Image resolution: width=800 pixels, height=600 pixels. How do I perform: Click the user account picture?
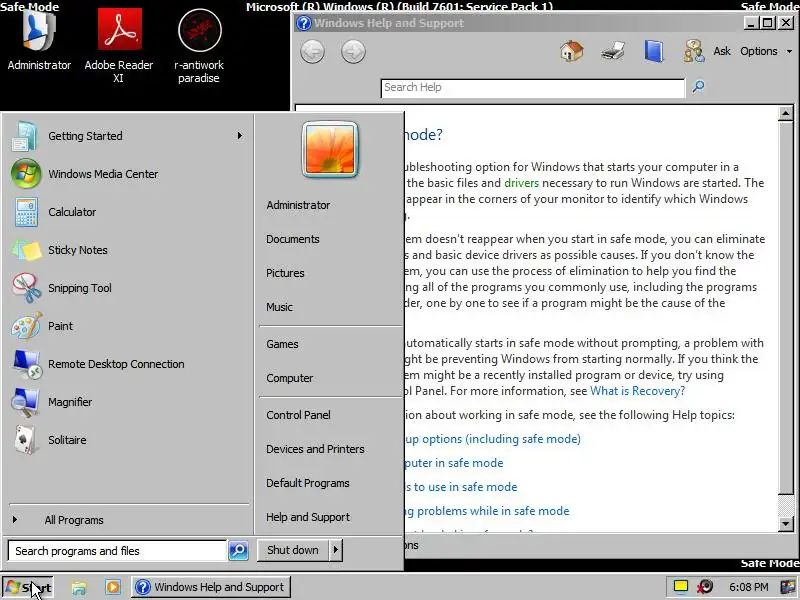(x=330, y=150)
